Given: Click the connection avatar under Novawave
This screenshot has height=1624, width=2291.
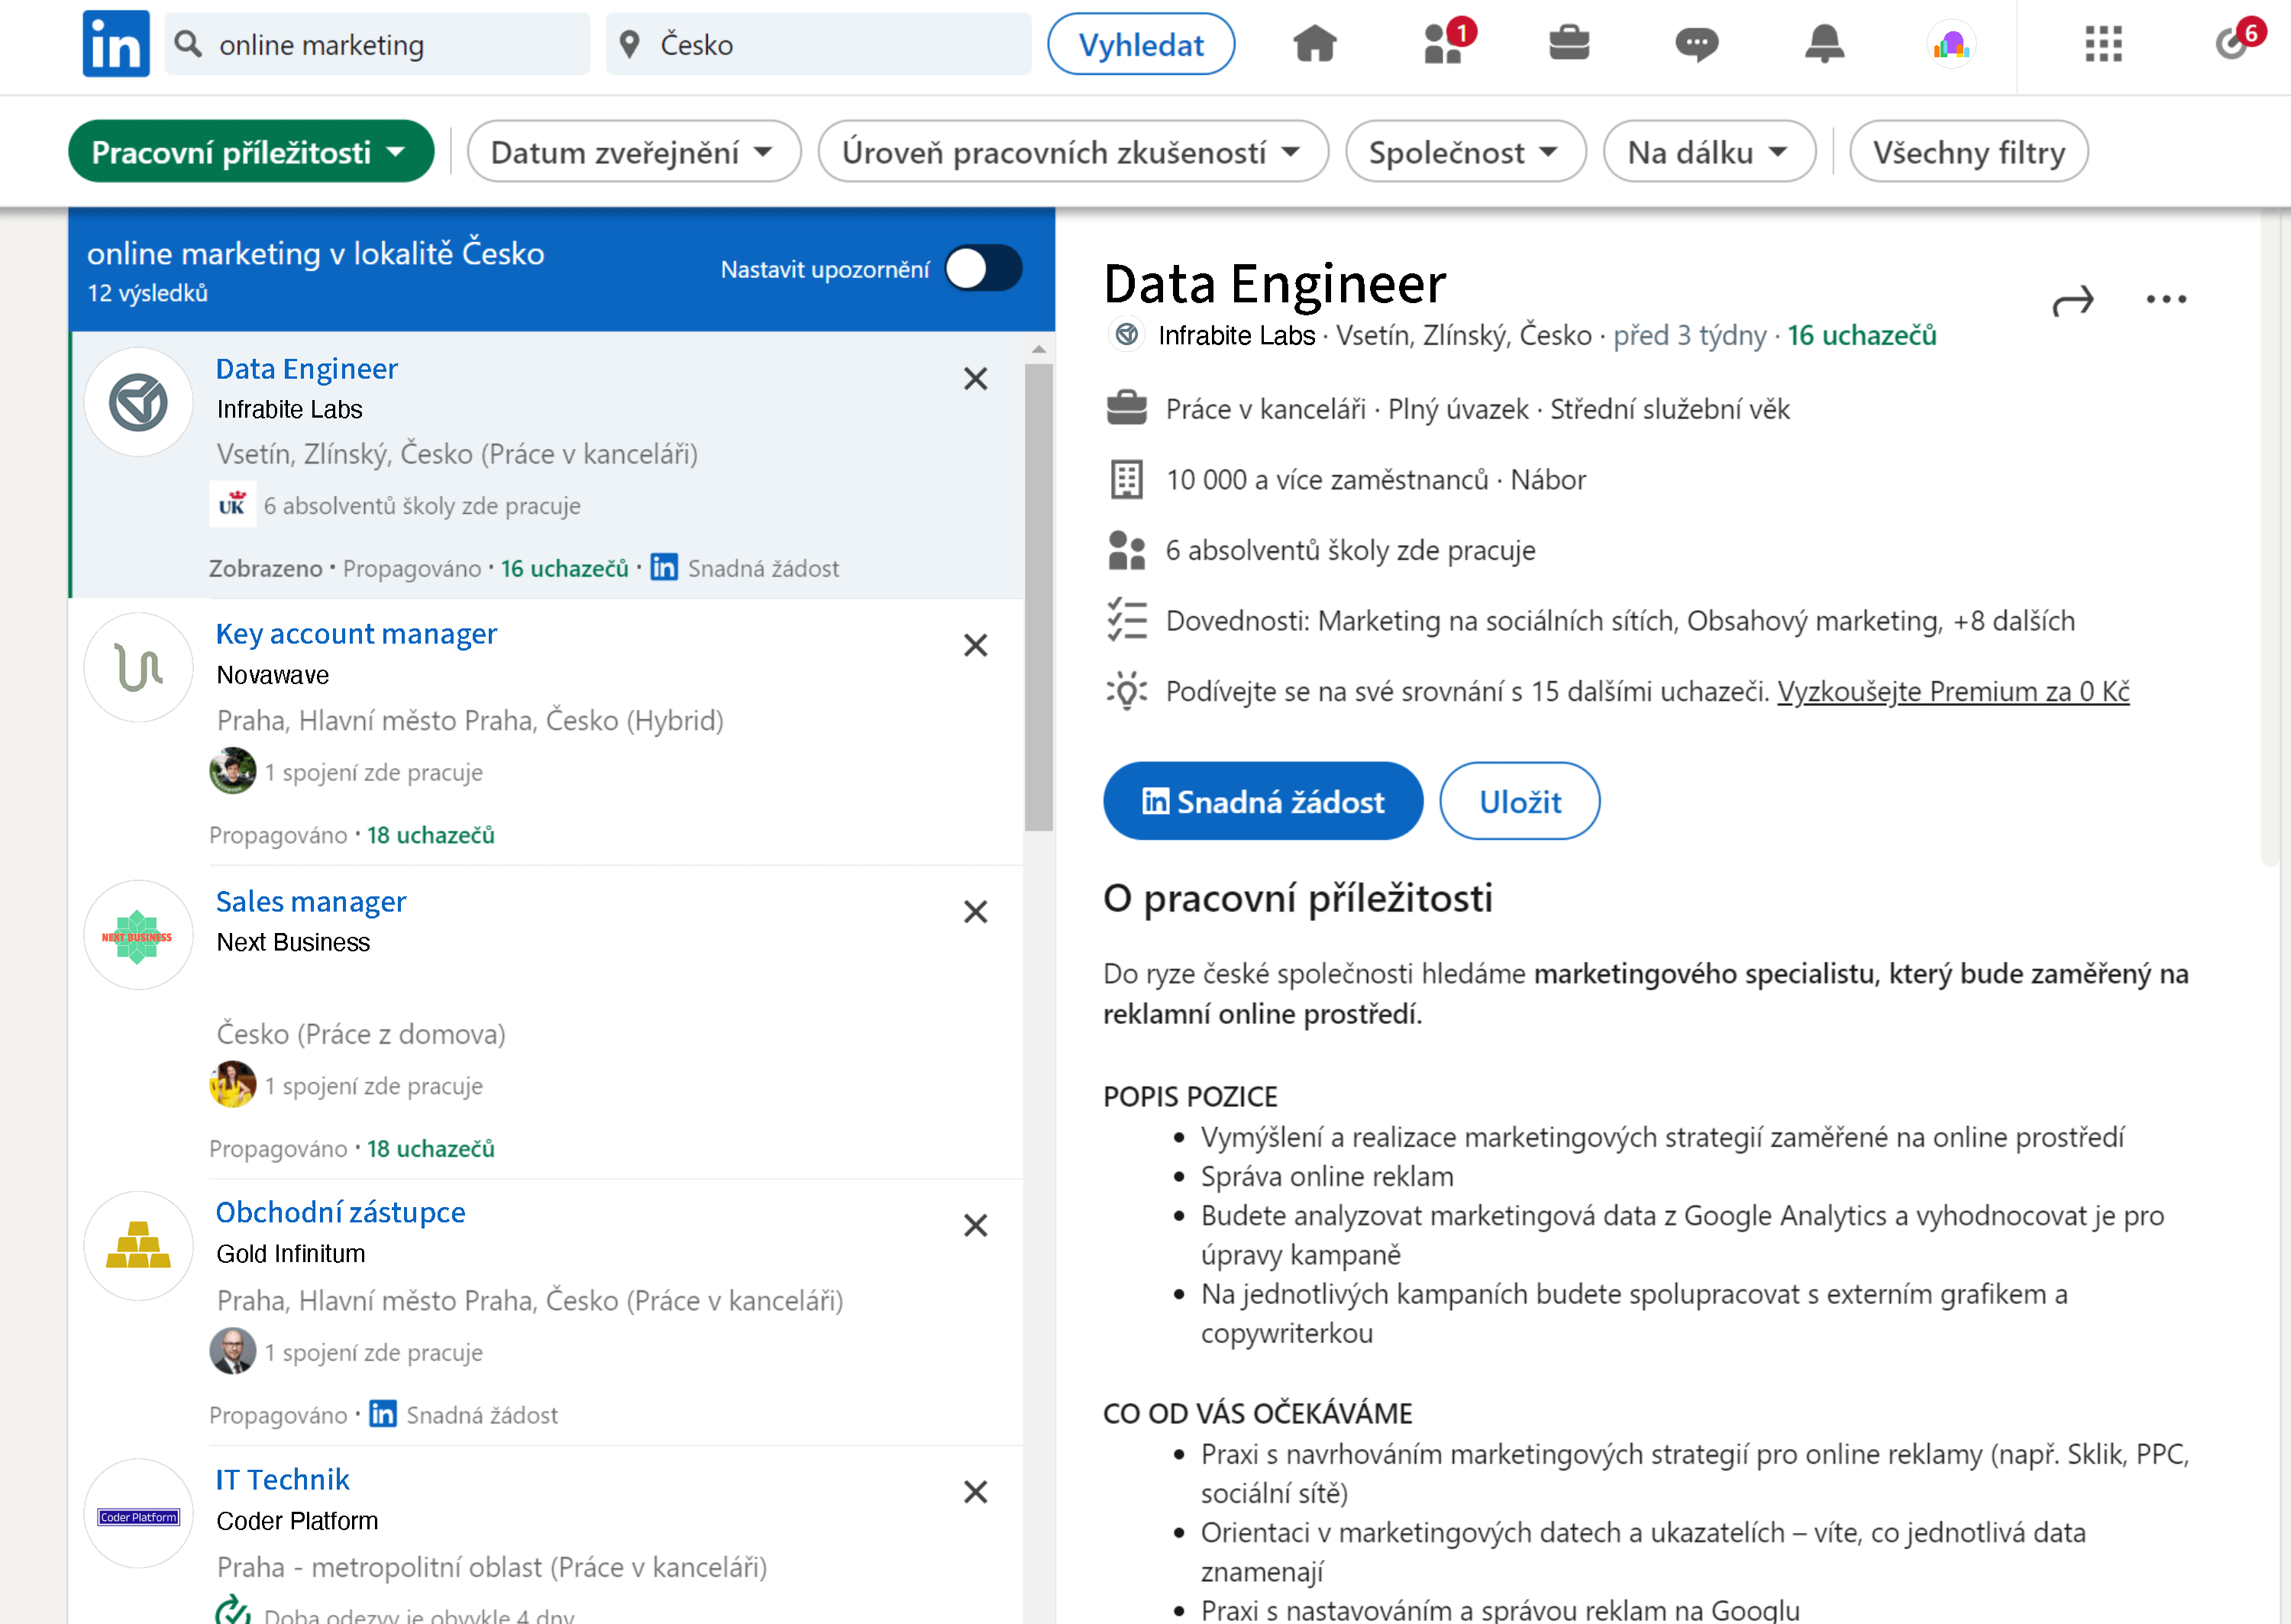Looking at the screenshot, I should coord(232,771).
